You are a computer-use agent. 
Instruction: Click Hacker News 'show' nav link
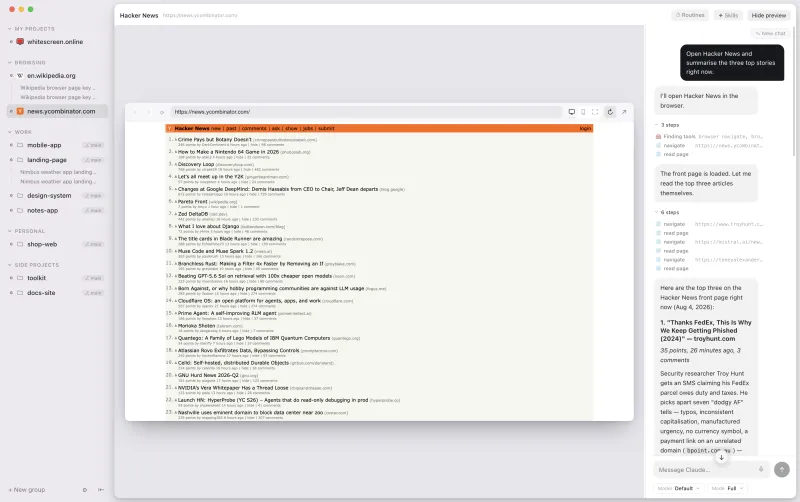coord(291,129)
